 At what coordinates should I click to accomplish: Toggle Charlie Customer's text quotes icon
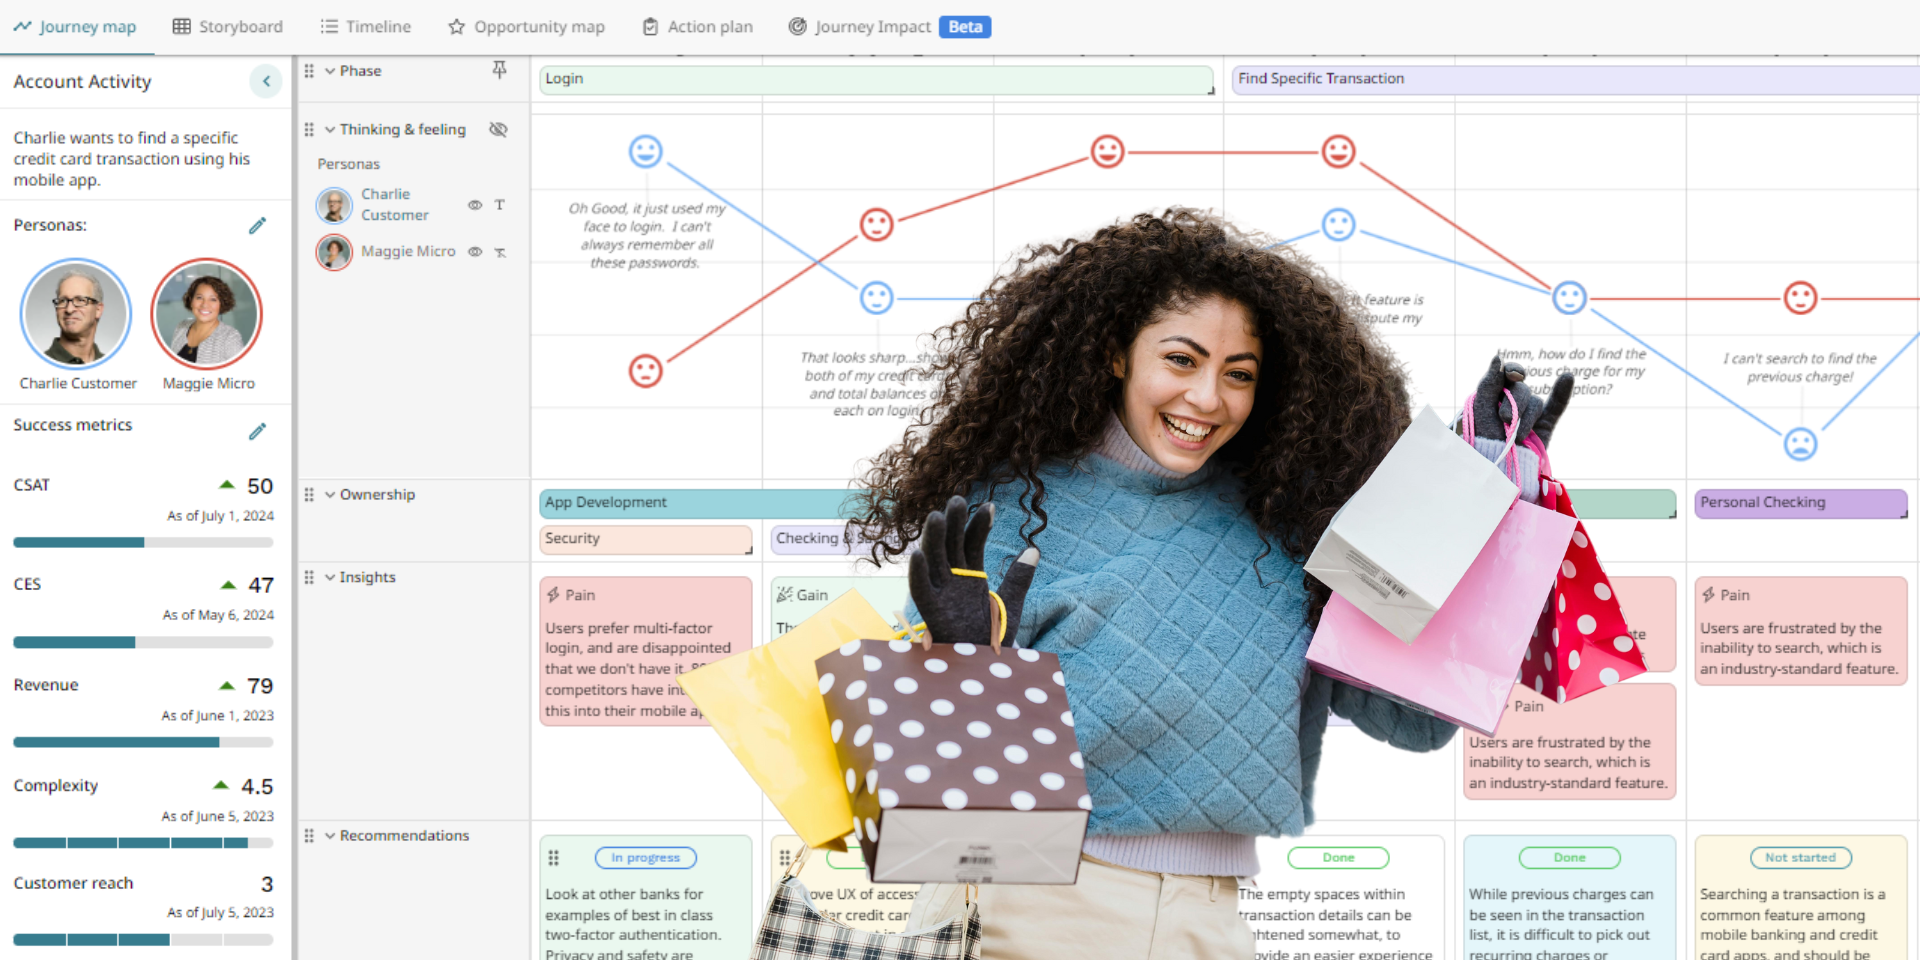coord(500,205)
